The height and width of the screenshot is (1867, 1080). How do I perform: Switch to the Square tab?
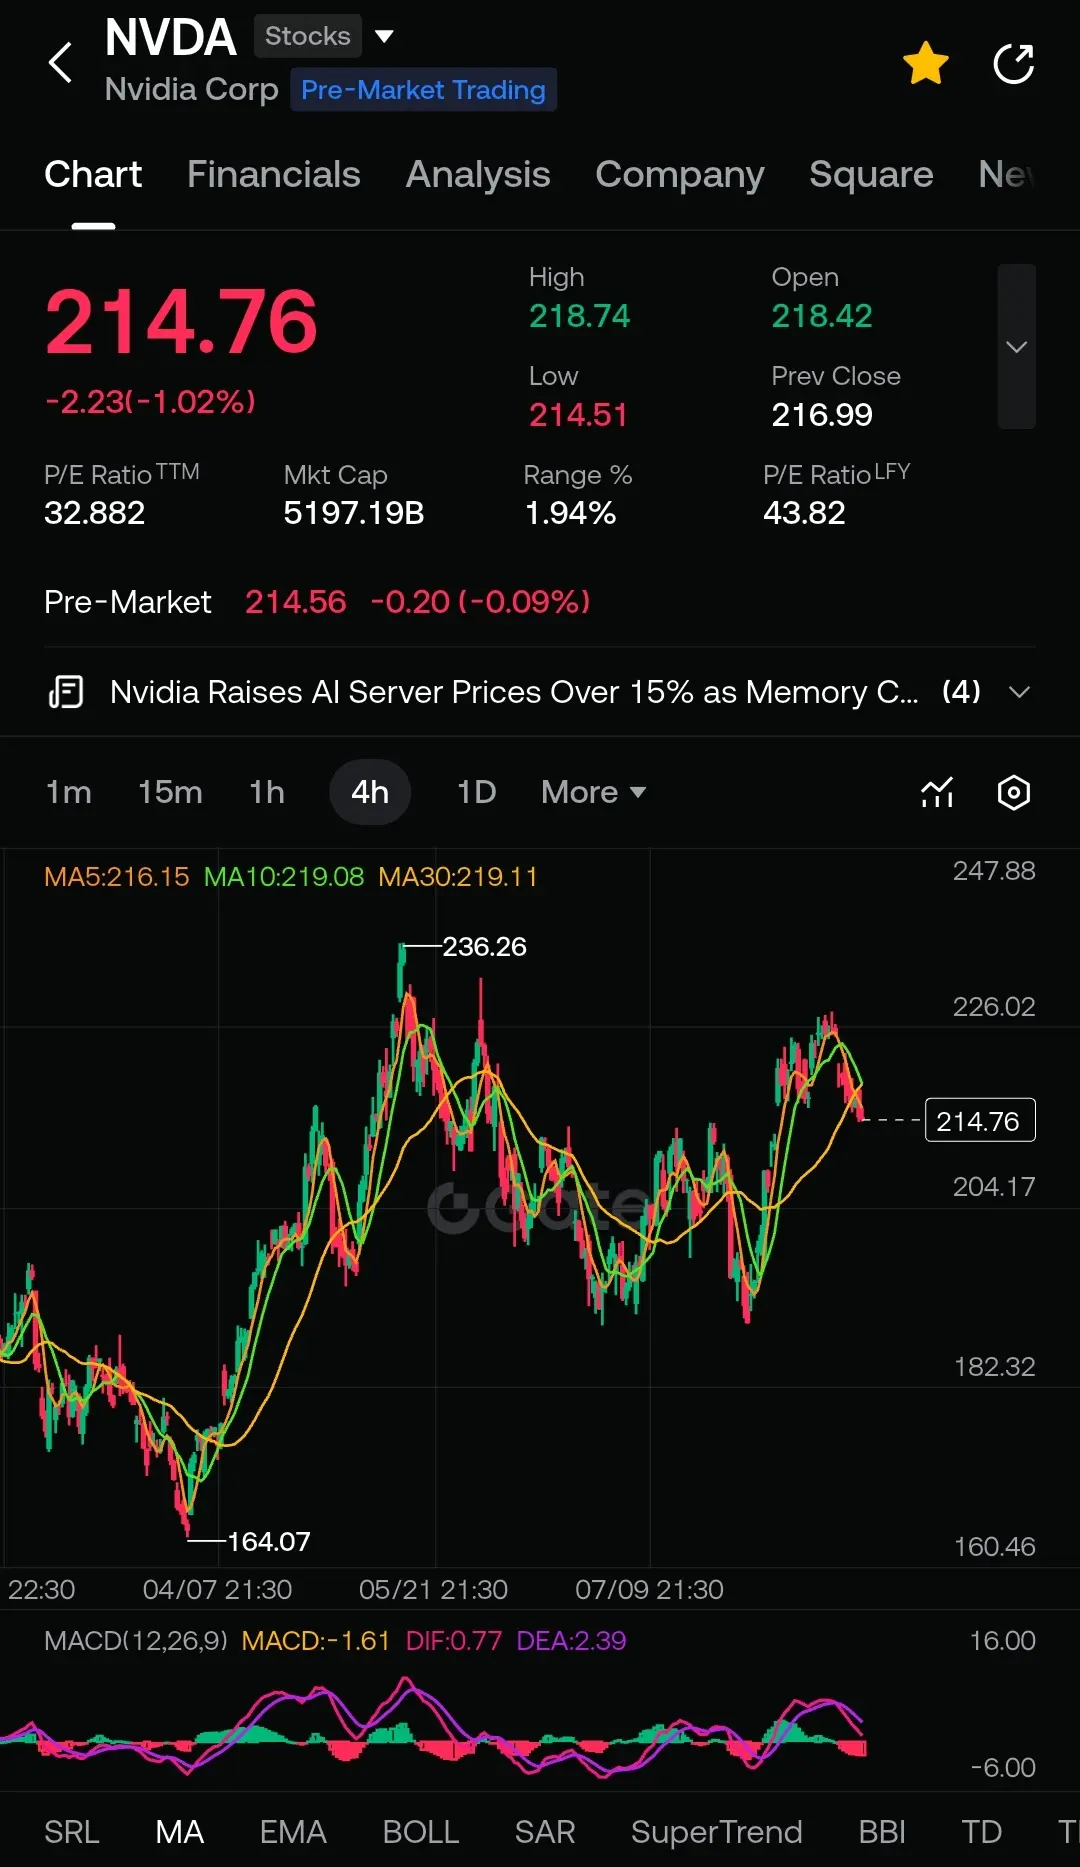point(871,174)
